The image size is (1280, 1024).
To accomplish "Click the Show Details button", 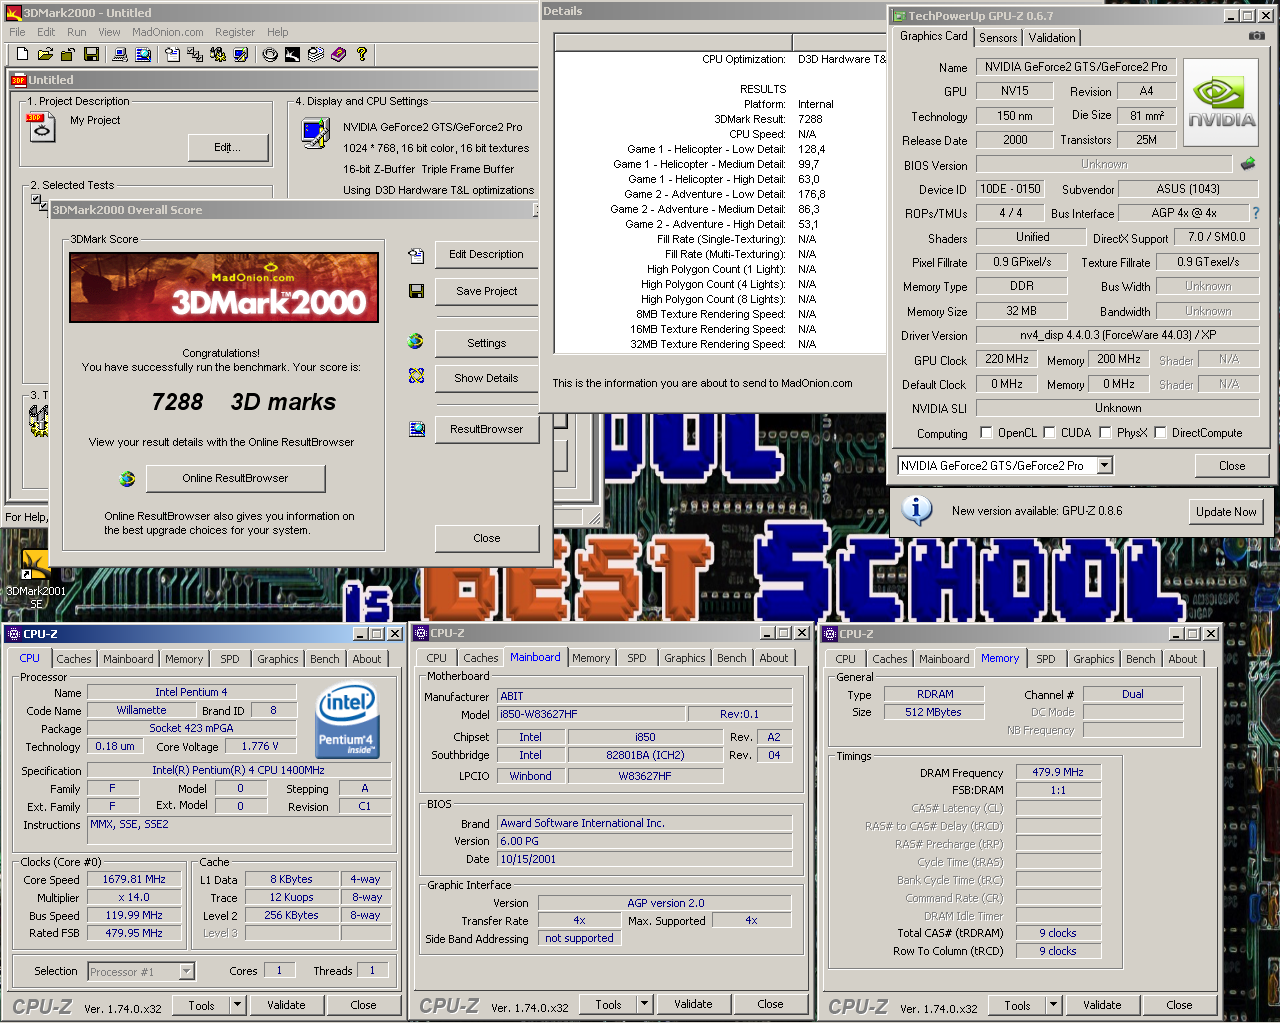I will point(487,378).
